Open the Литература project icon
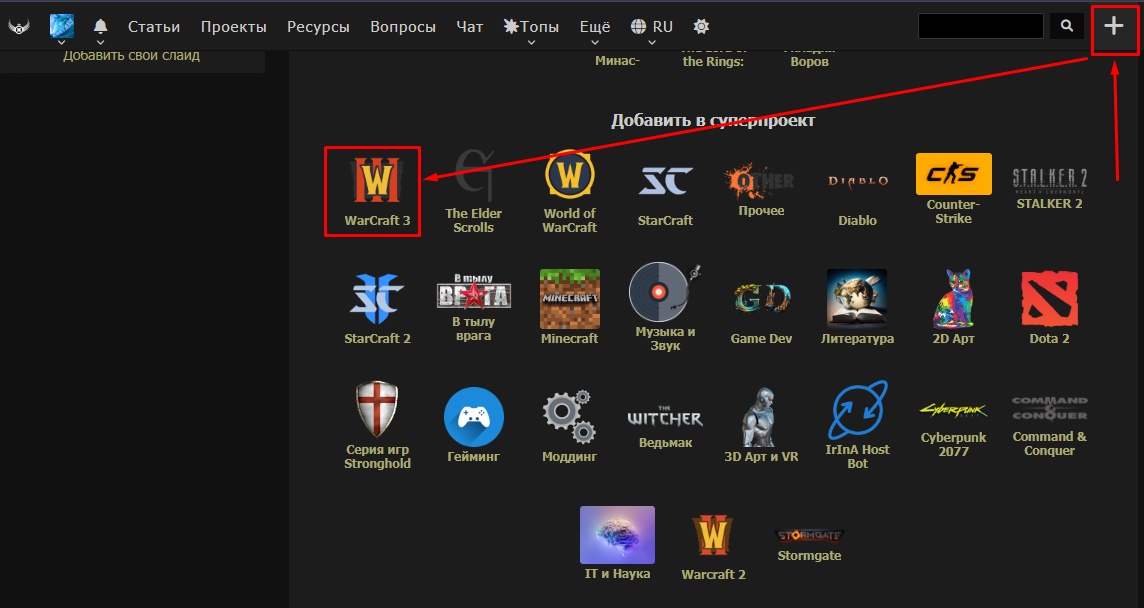The height and width of the screenshot is (608, 1144). click(857, 299)
